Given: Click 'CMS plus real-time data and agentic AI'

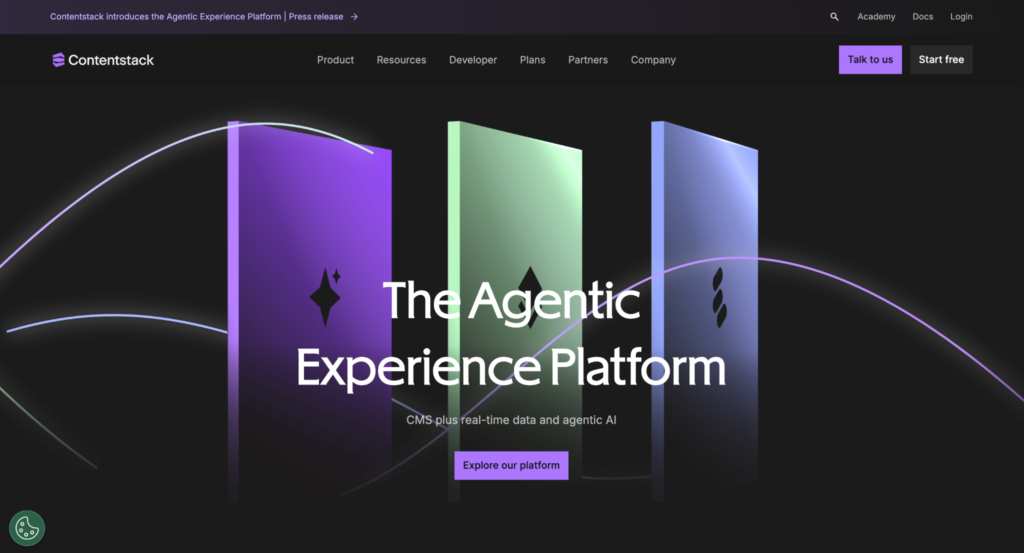Looking at the screenshot, I should 511,420.
